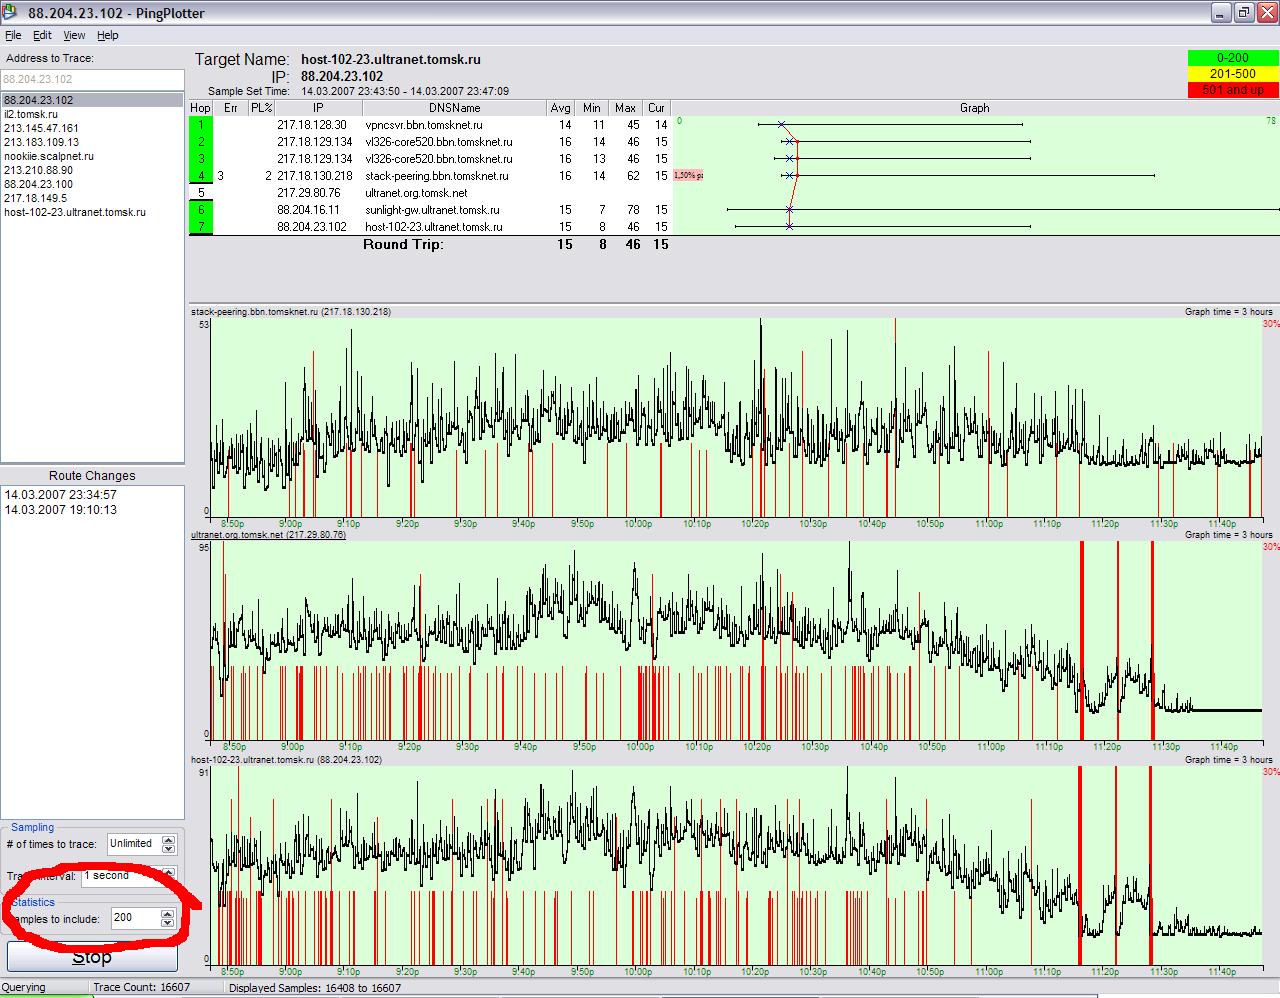Image resolution: width=1280 pixels, height=998 pixels.
Task: Open the Help menu
Action: [107, 35]
